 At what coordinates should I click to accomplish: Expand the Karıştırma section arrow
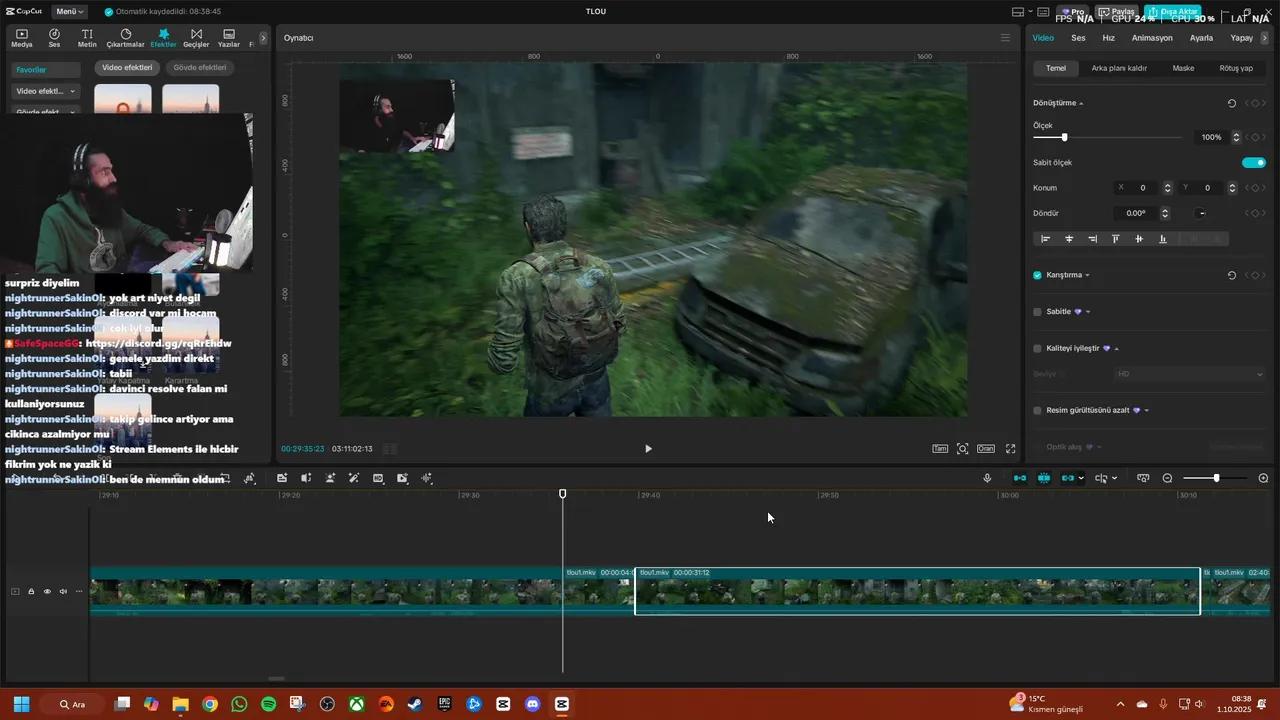[x=1087, y=275]
